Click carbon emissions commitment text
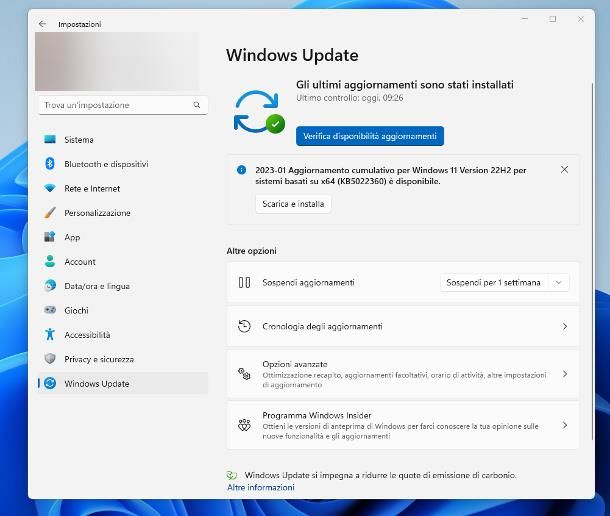 380,475
